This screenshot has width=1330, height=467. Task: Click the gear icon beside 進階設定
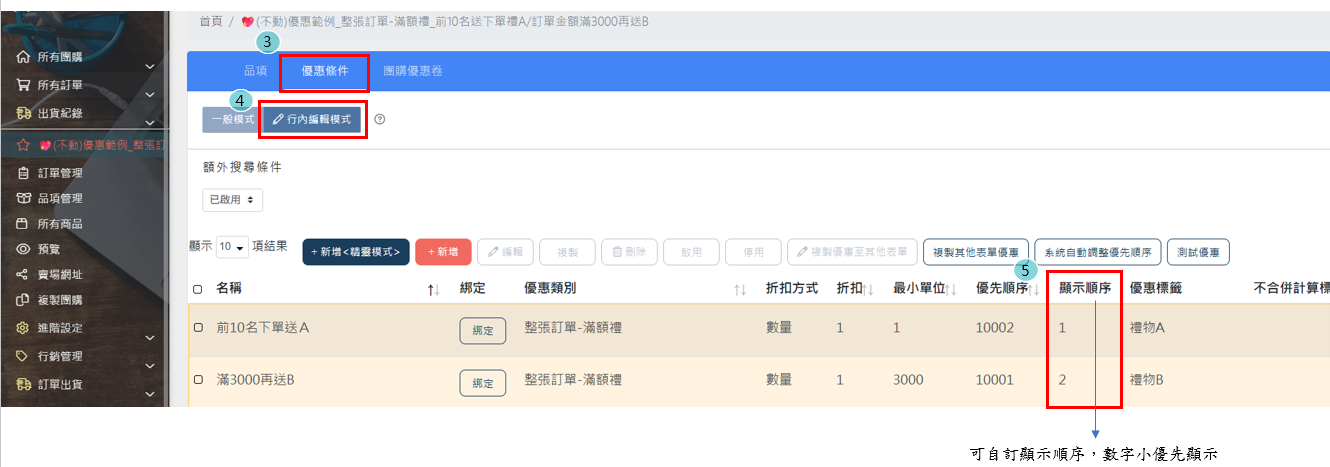click(x=23, y=328)
